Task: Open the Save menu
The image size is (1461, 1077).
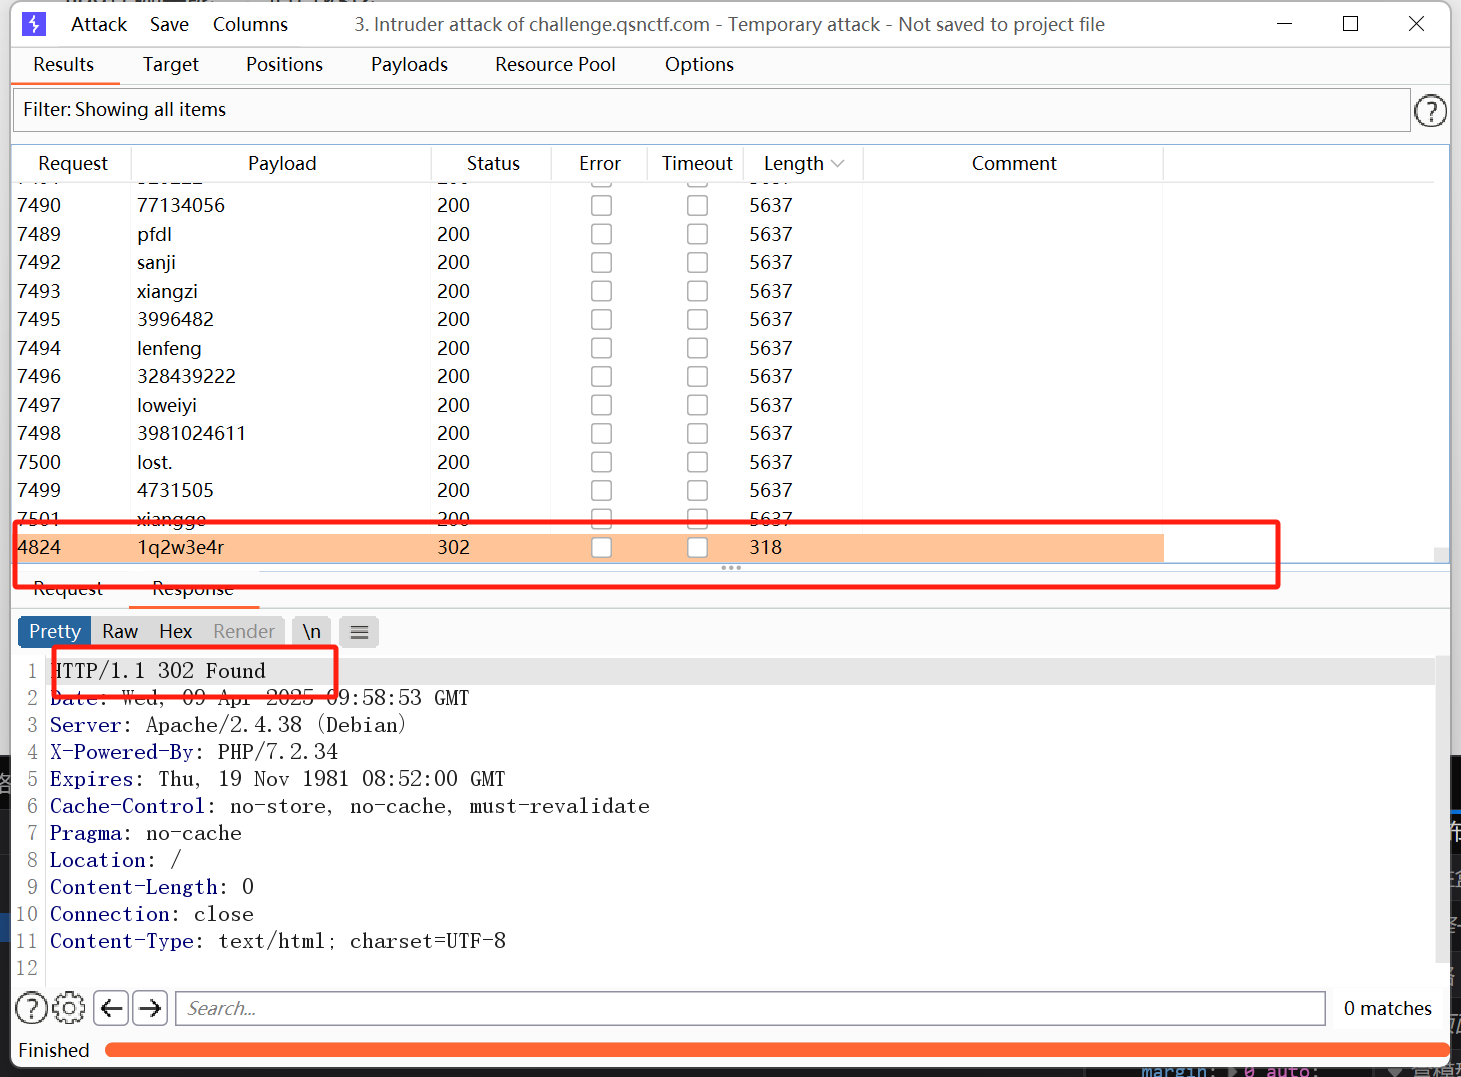Action: click(x=169, y=24)
